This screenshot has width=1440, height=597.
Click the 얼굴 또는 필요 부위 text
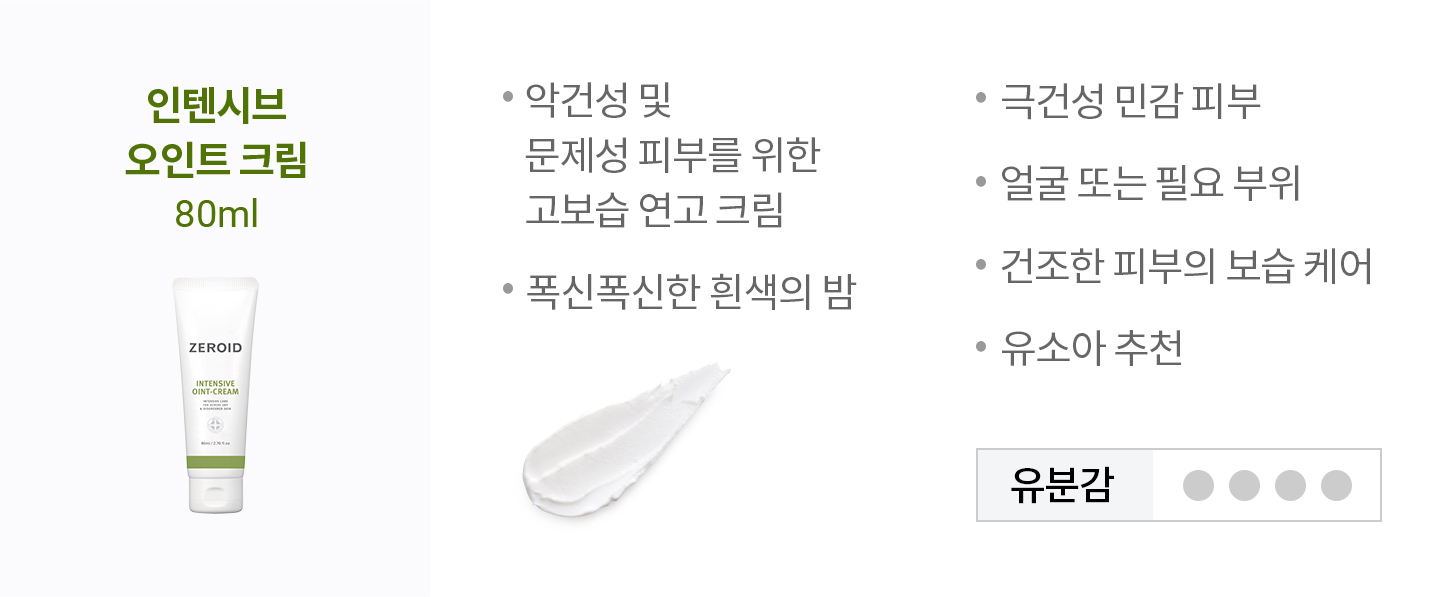[x=1150, y=184]
